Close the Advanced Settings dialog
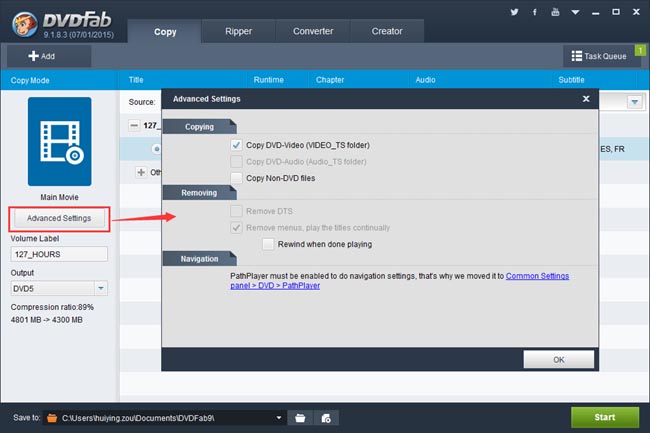This screenshot has width=650, height=433. pyautogui.click(x=586, y=99)
